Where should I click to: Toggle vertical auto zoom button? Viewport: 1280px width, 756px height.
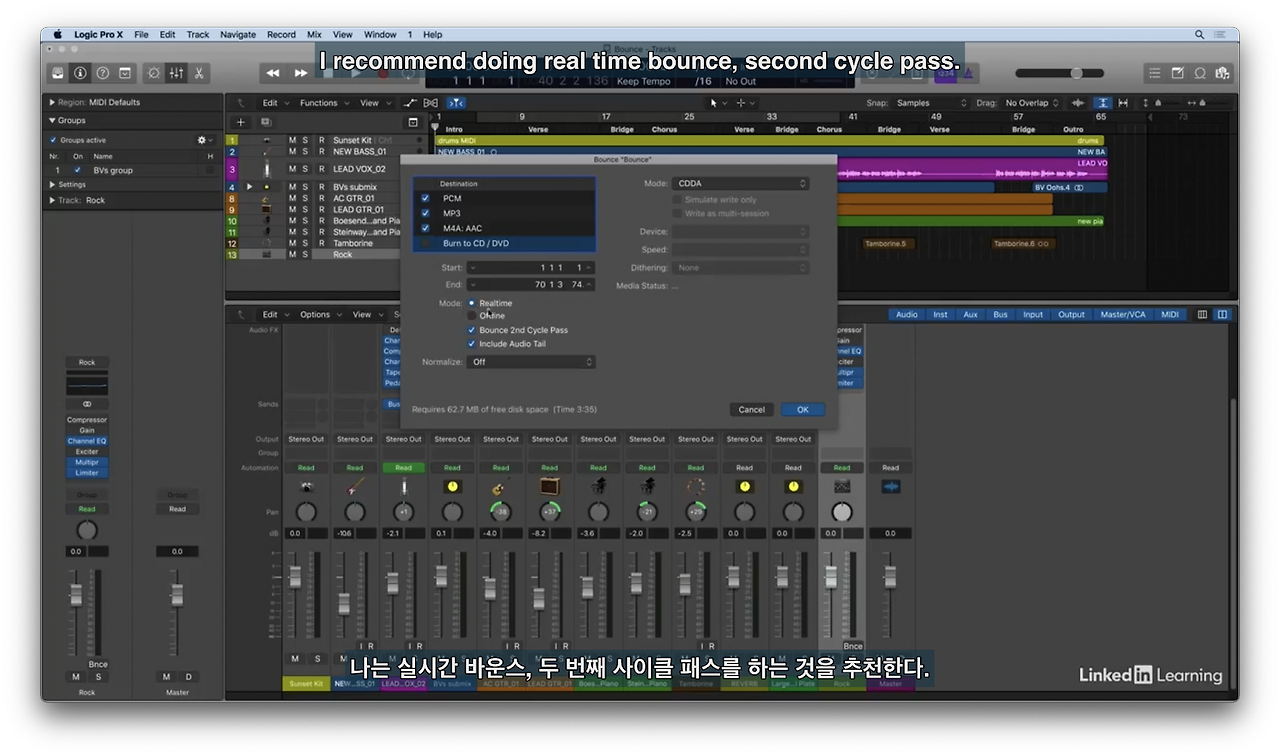(1102, 103)
